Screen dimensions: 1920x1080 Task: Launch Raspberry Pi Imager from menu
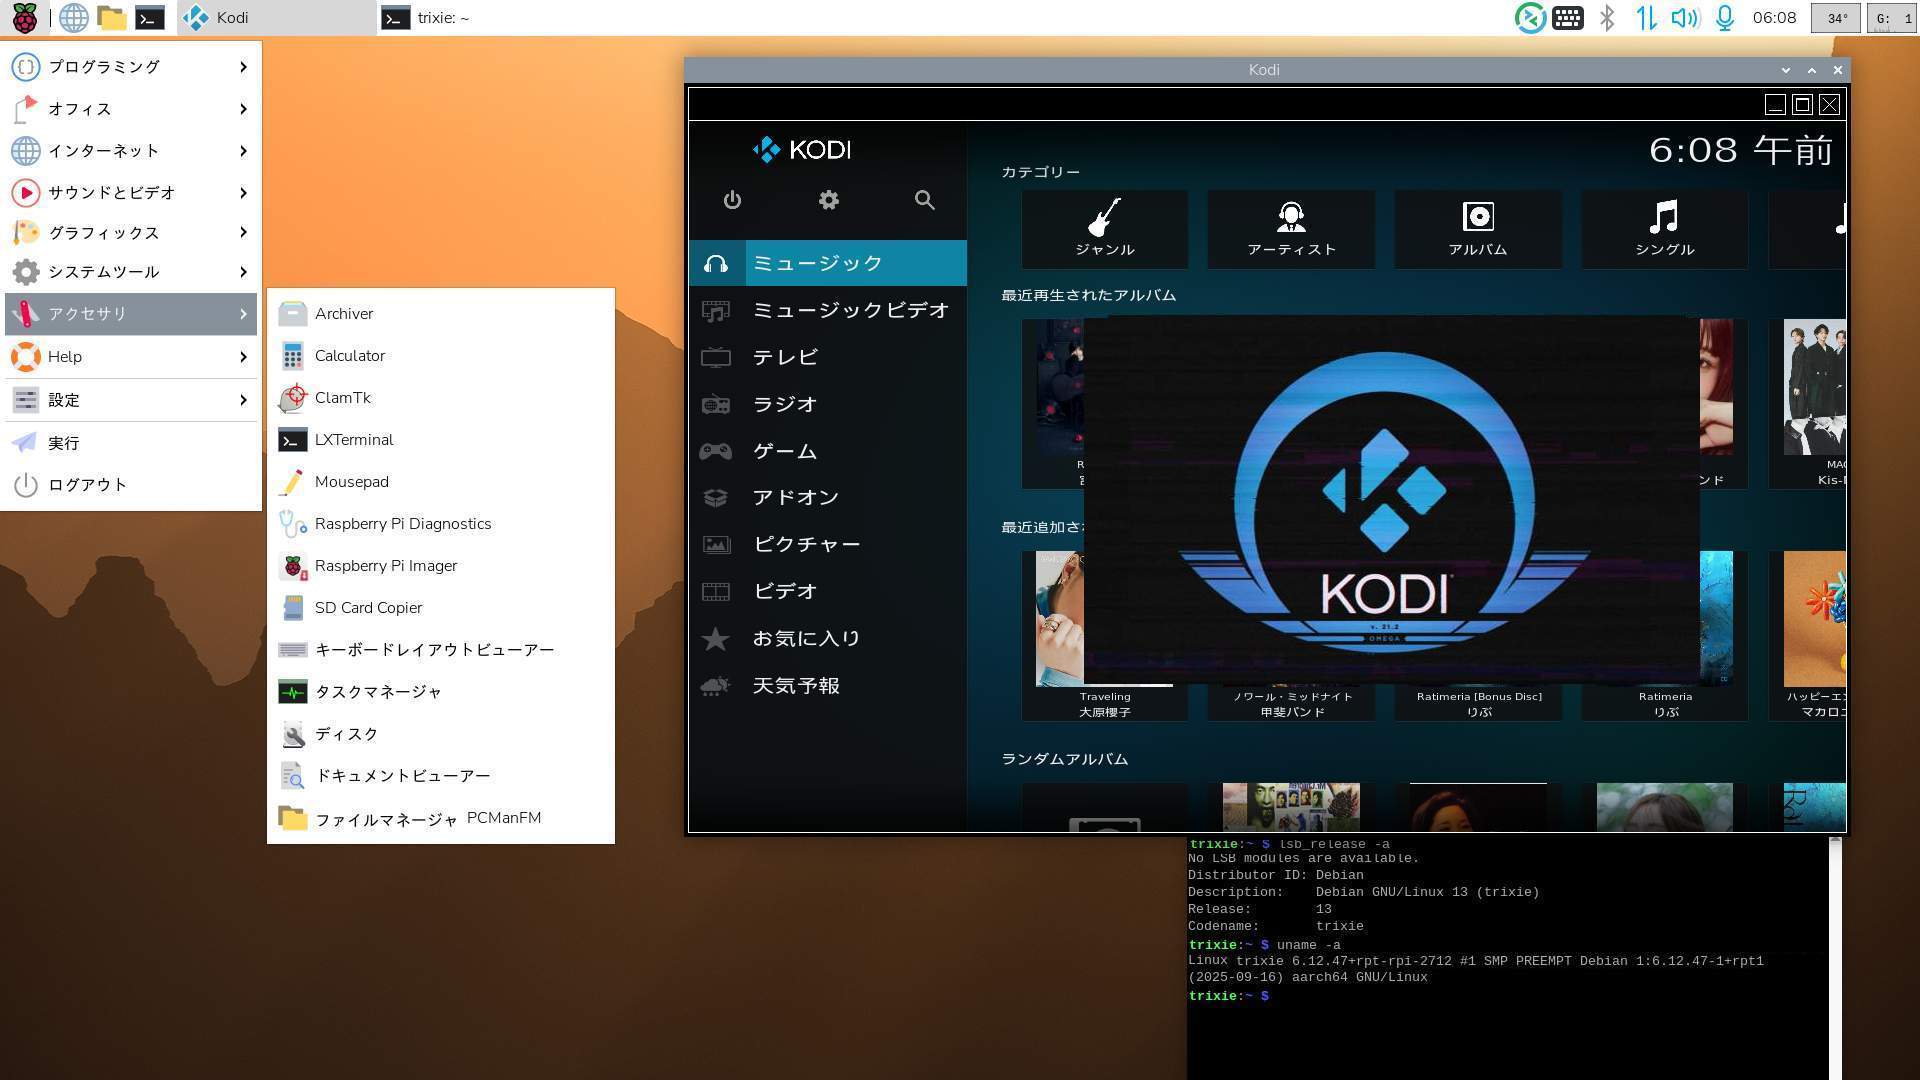click(x=385, y=566)
